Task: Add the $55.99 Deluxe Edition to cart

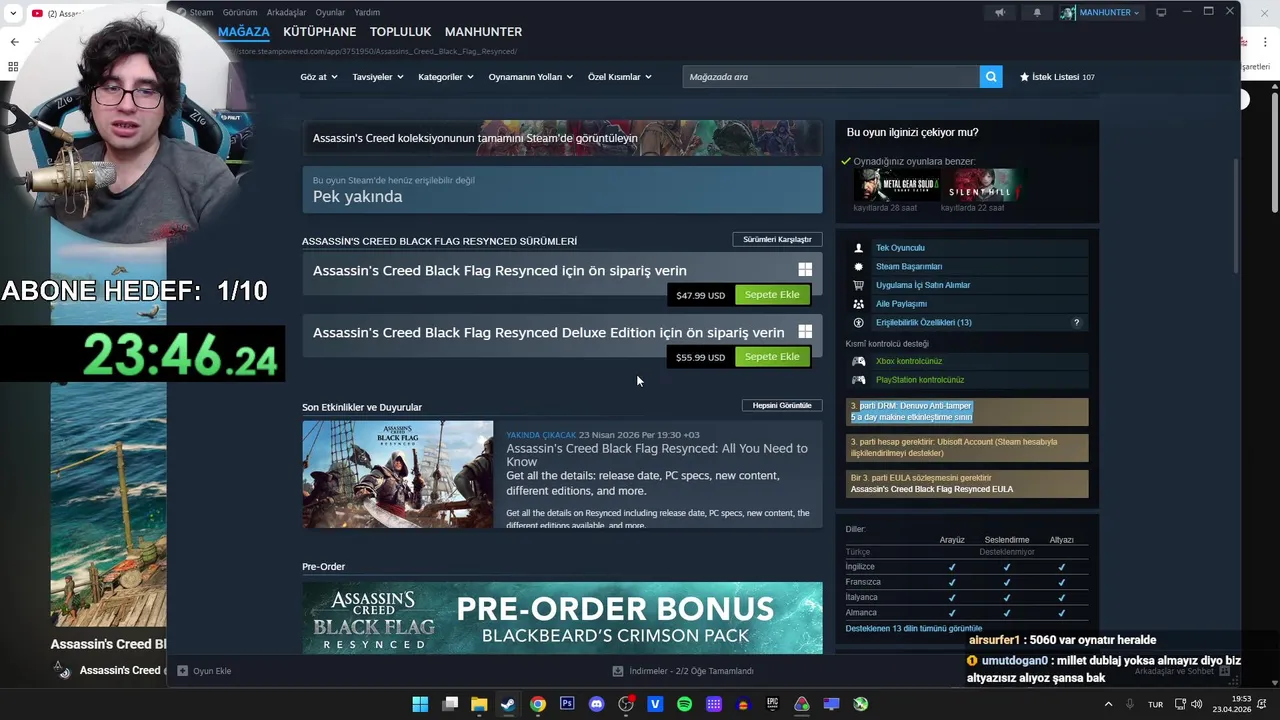Action: coord(772,357)
